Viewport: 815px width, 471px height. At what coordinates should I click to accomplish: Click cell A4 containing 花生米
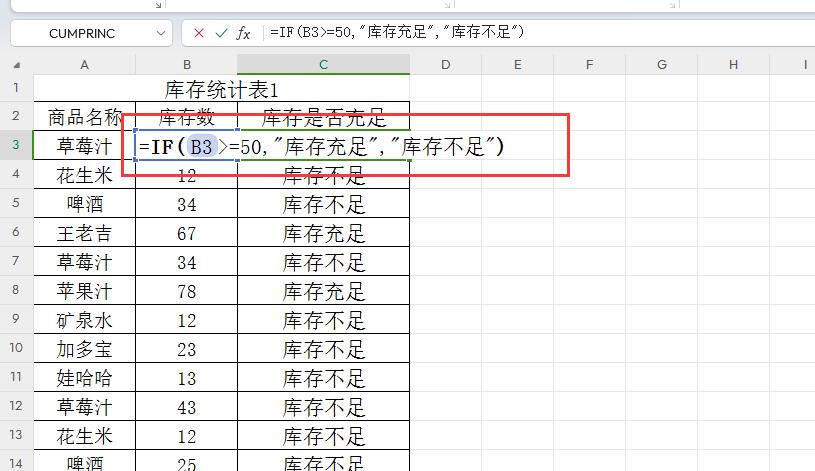click(x=85, y=175)
